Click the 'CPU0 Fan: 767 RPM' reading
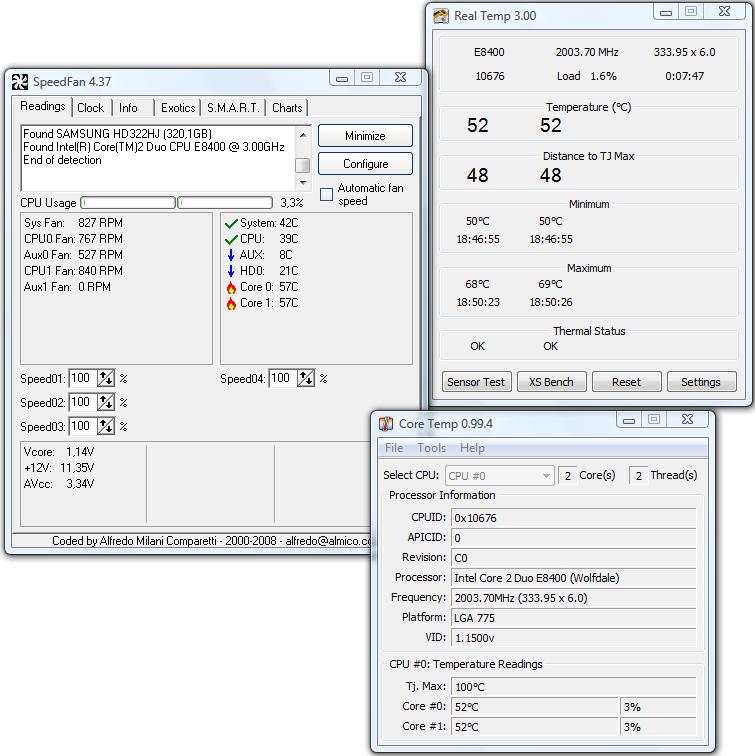This screenshot has width=755, height=756. click(73, 239)
